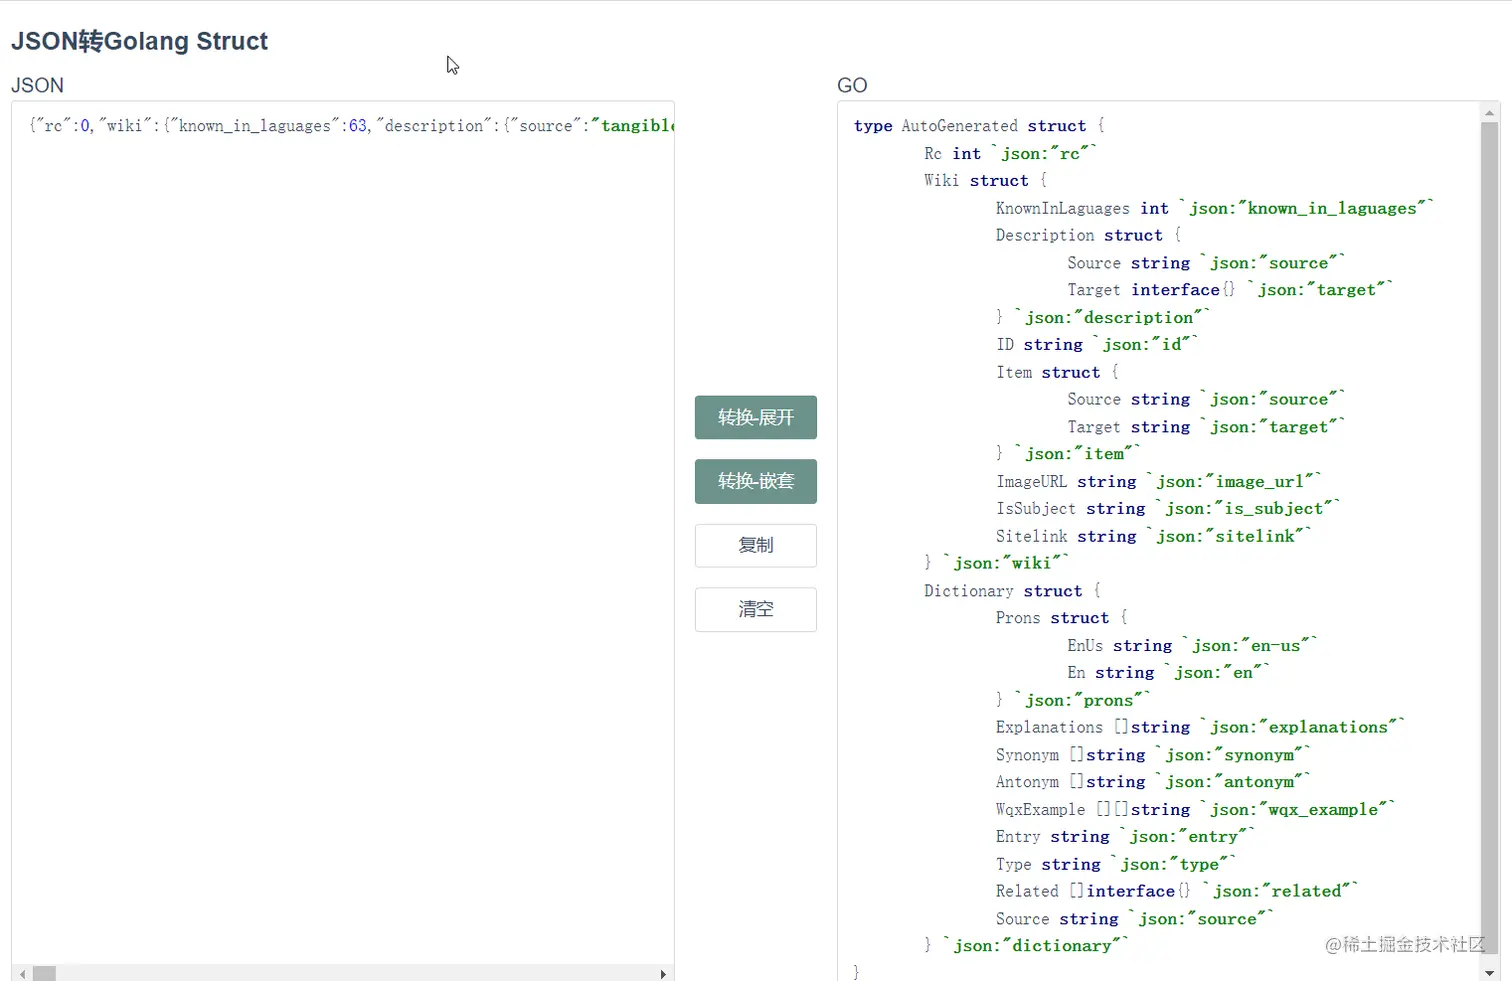Click the 'IsSubject string' field line
The width and height of the screenshot is (1512, 981).
click(1168, 509)
